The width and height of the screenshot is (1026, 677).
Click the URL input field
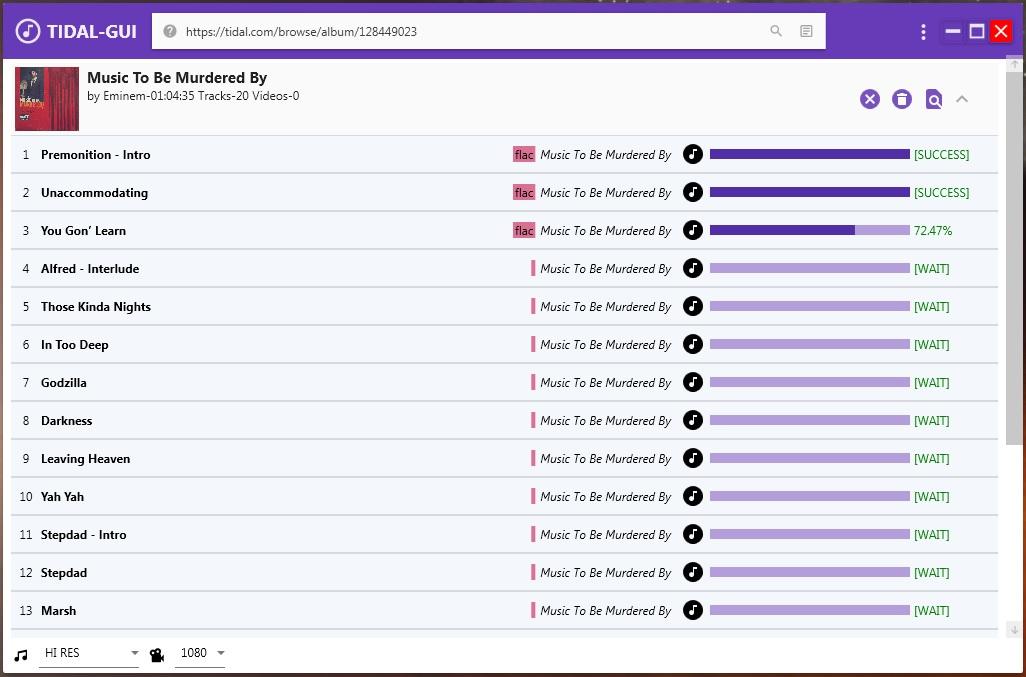coord(470,31)
